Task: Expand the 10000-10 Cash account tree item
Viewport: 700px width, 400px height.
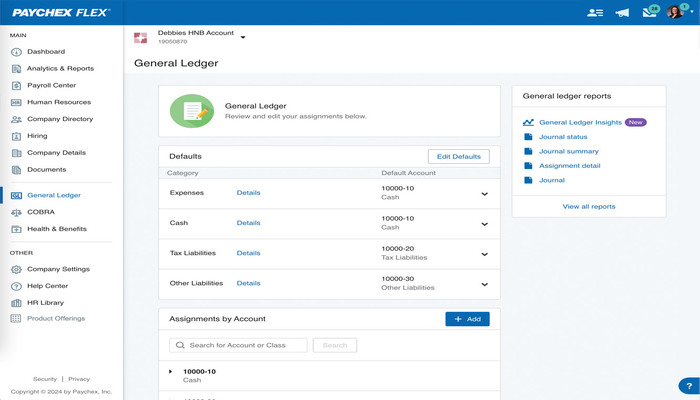Action: coord(171,372)
